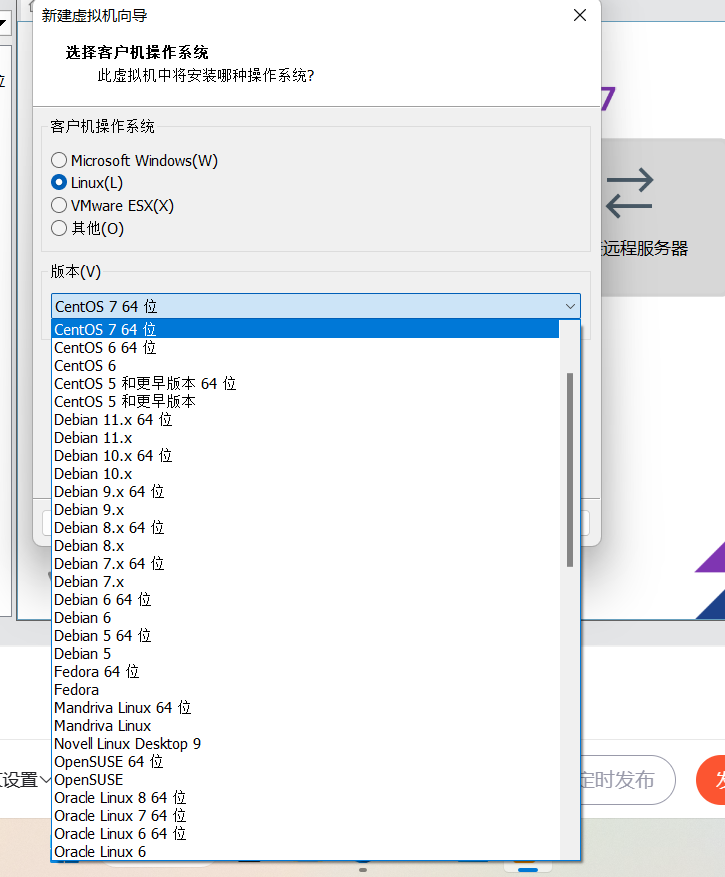The height and width of the screenshot is (877, 725).
Task: Pick the CentOS 6 entry
Action: pyautogui.click(x=305, y=365)
